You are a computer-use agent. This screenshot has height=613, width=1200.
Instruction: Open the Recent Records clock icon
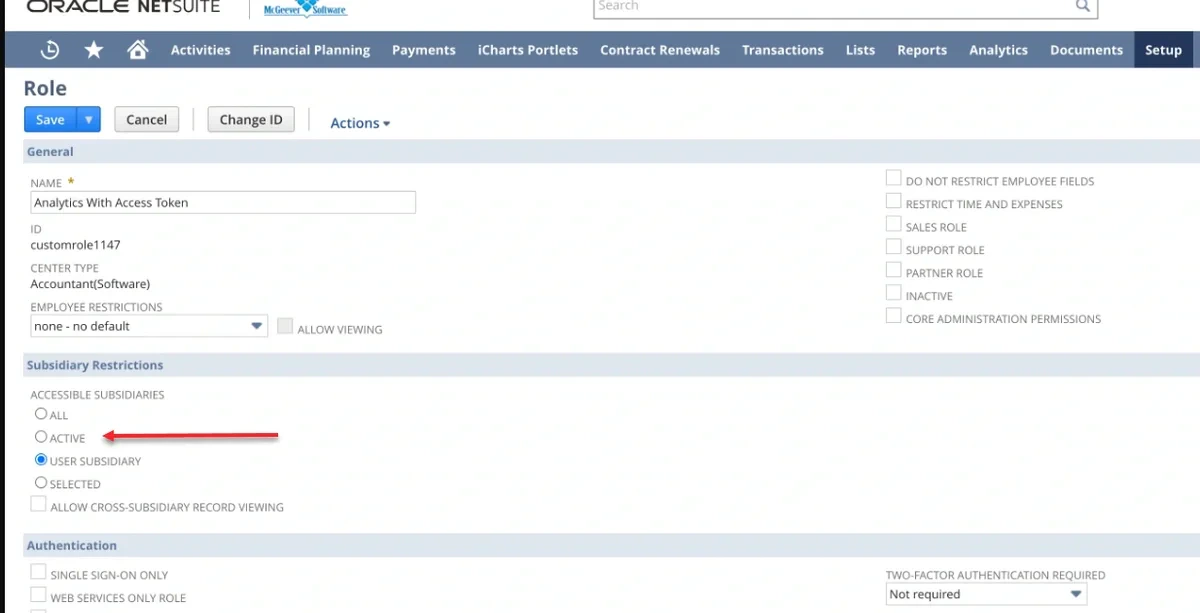tap(49, 49)
